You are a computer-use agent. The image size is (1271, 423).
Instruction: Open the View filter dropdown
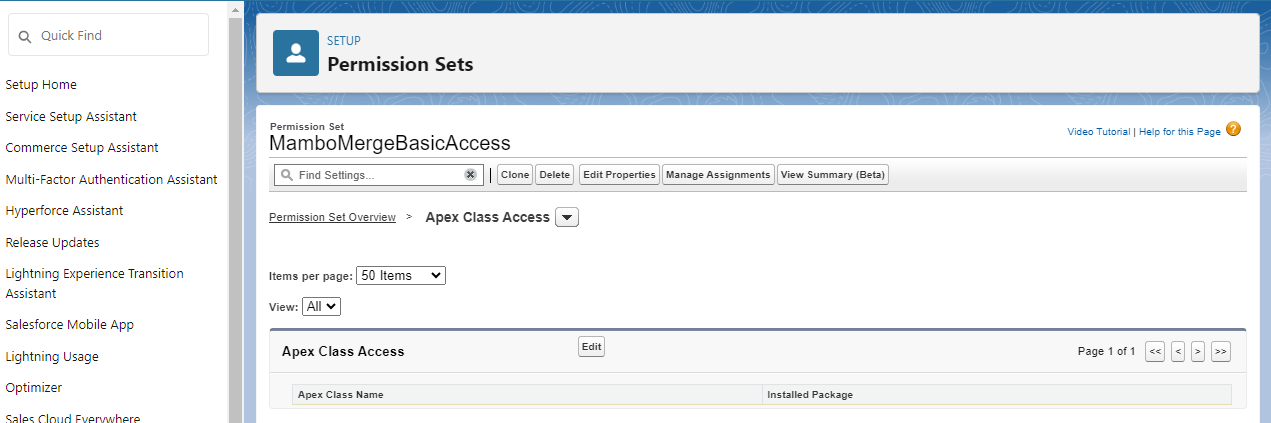pos(321,307)
